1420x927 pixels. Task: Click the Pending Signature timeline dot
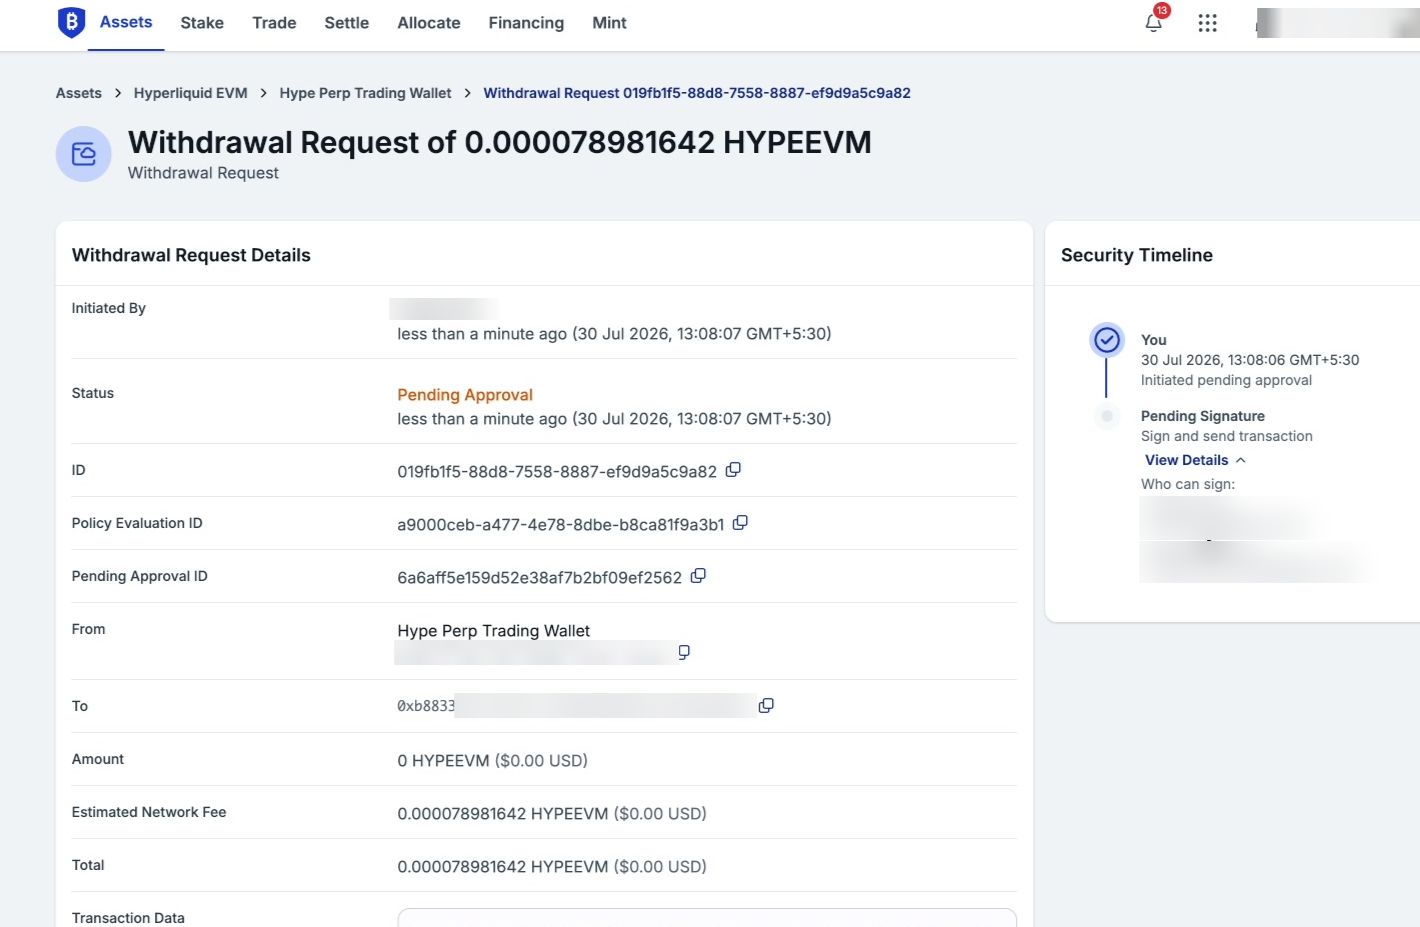pyautogui.click(x=1107, y=416)
